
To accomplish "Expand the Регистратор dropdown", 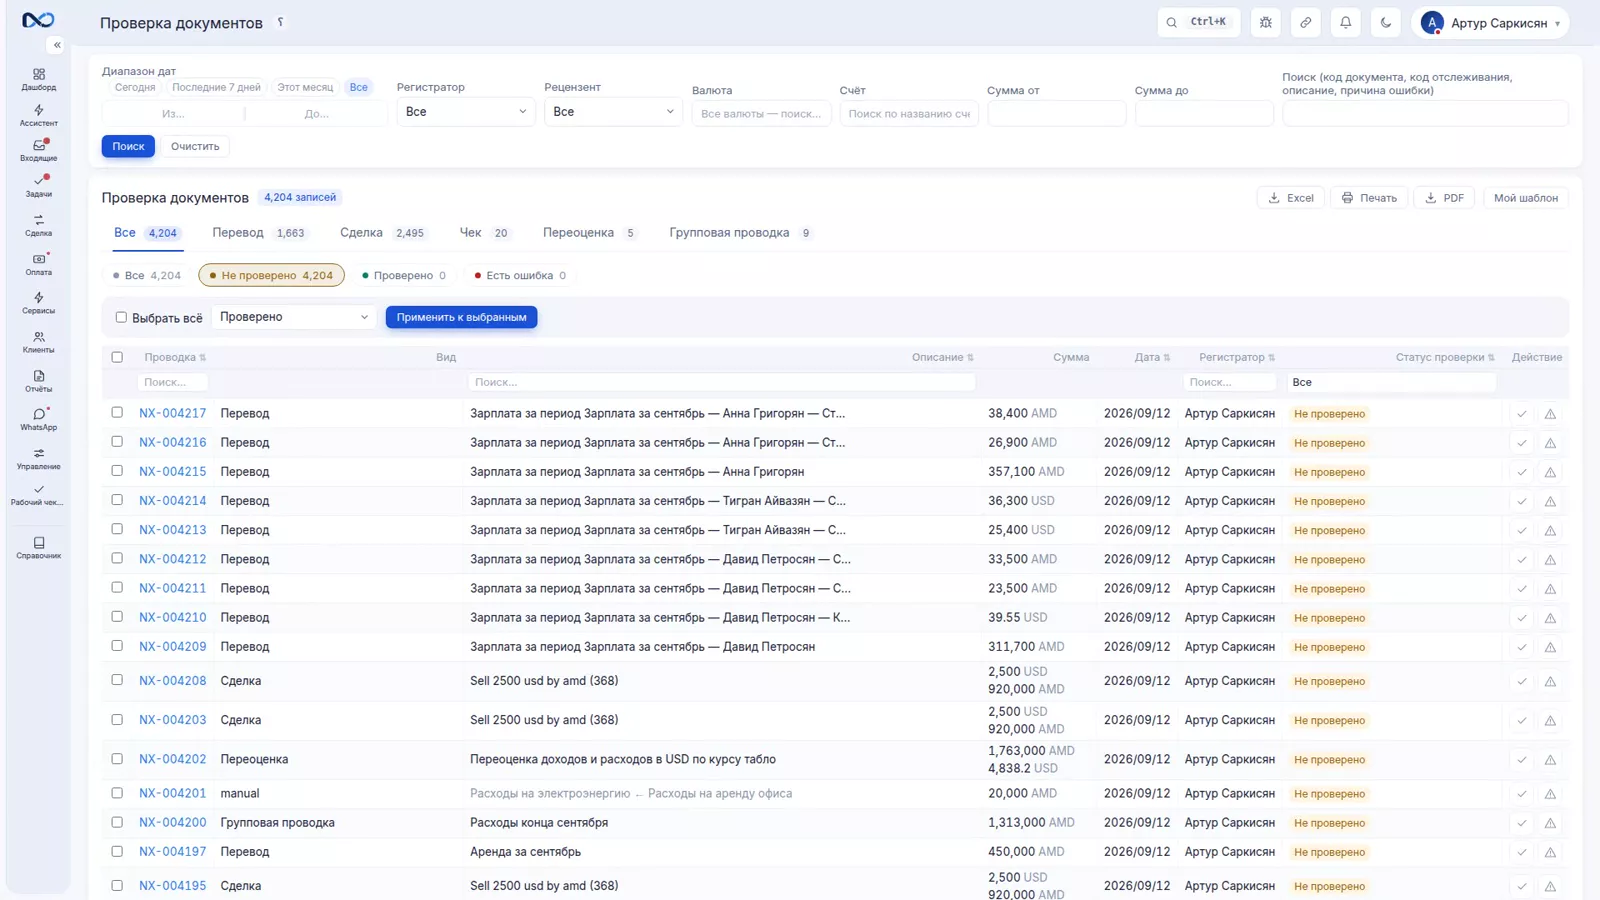I will [x=466, y=112].
